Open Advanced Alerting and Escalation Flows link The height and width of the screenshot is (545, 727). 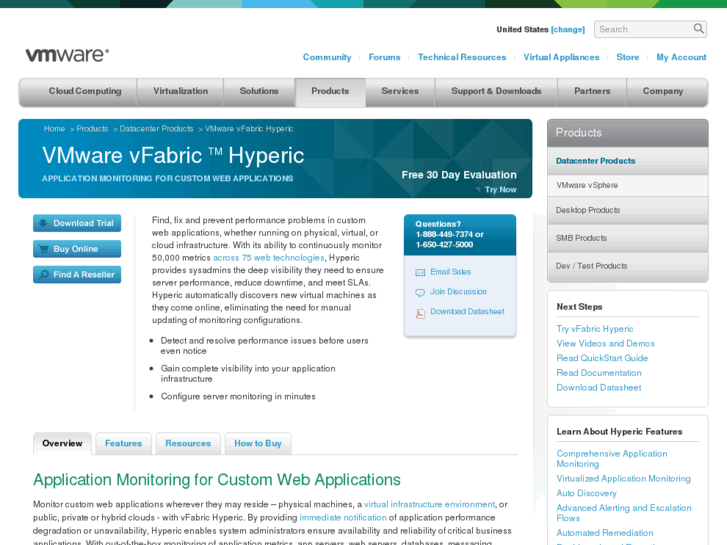[x=624, y=513]
